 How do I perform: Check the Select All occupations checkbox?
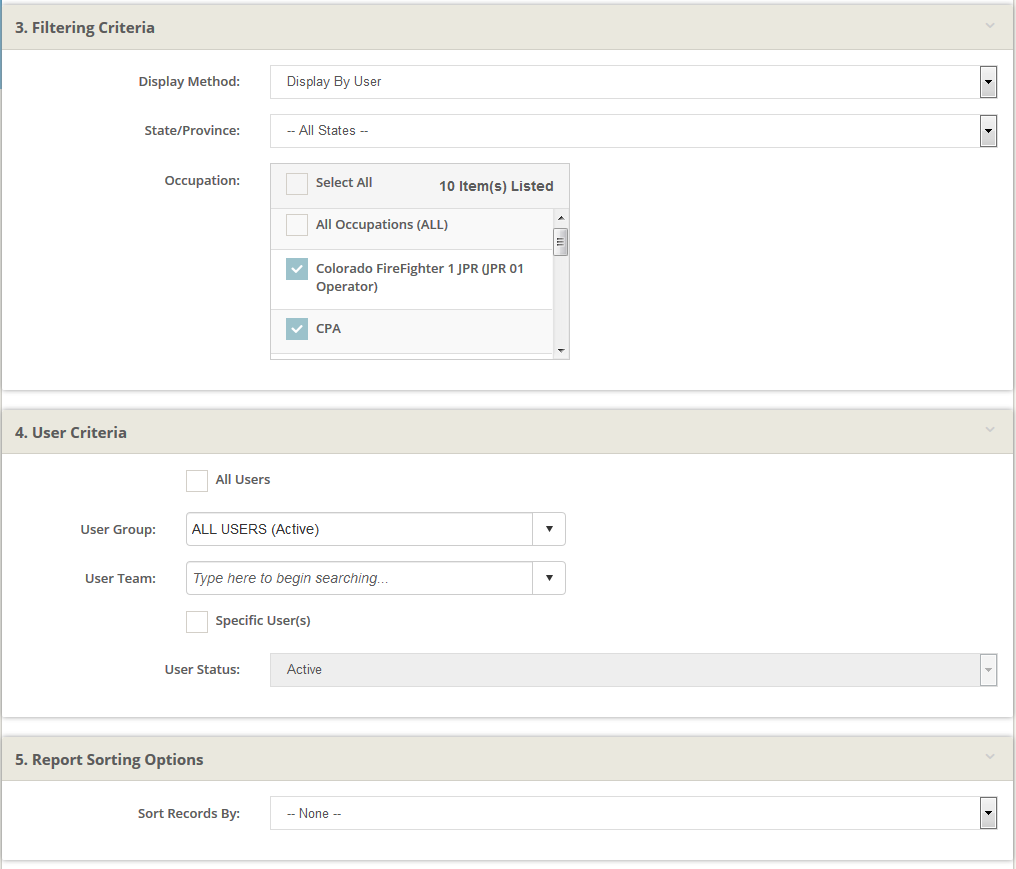[x=297, y=184]
